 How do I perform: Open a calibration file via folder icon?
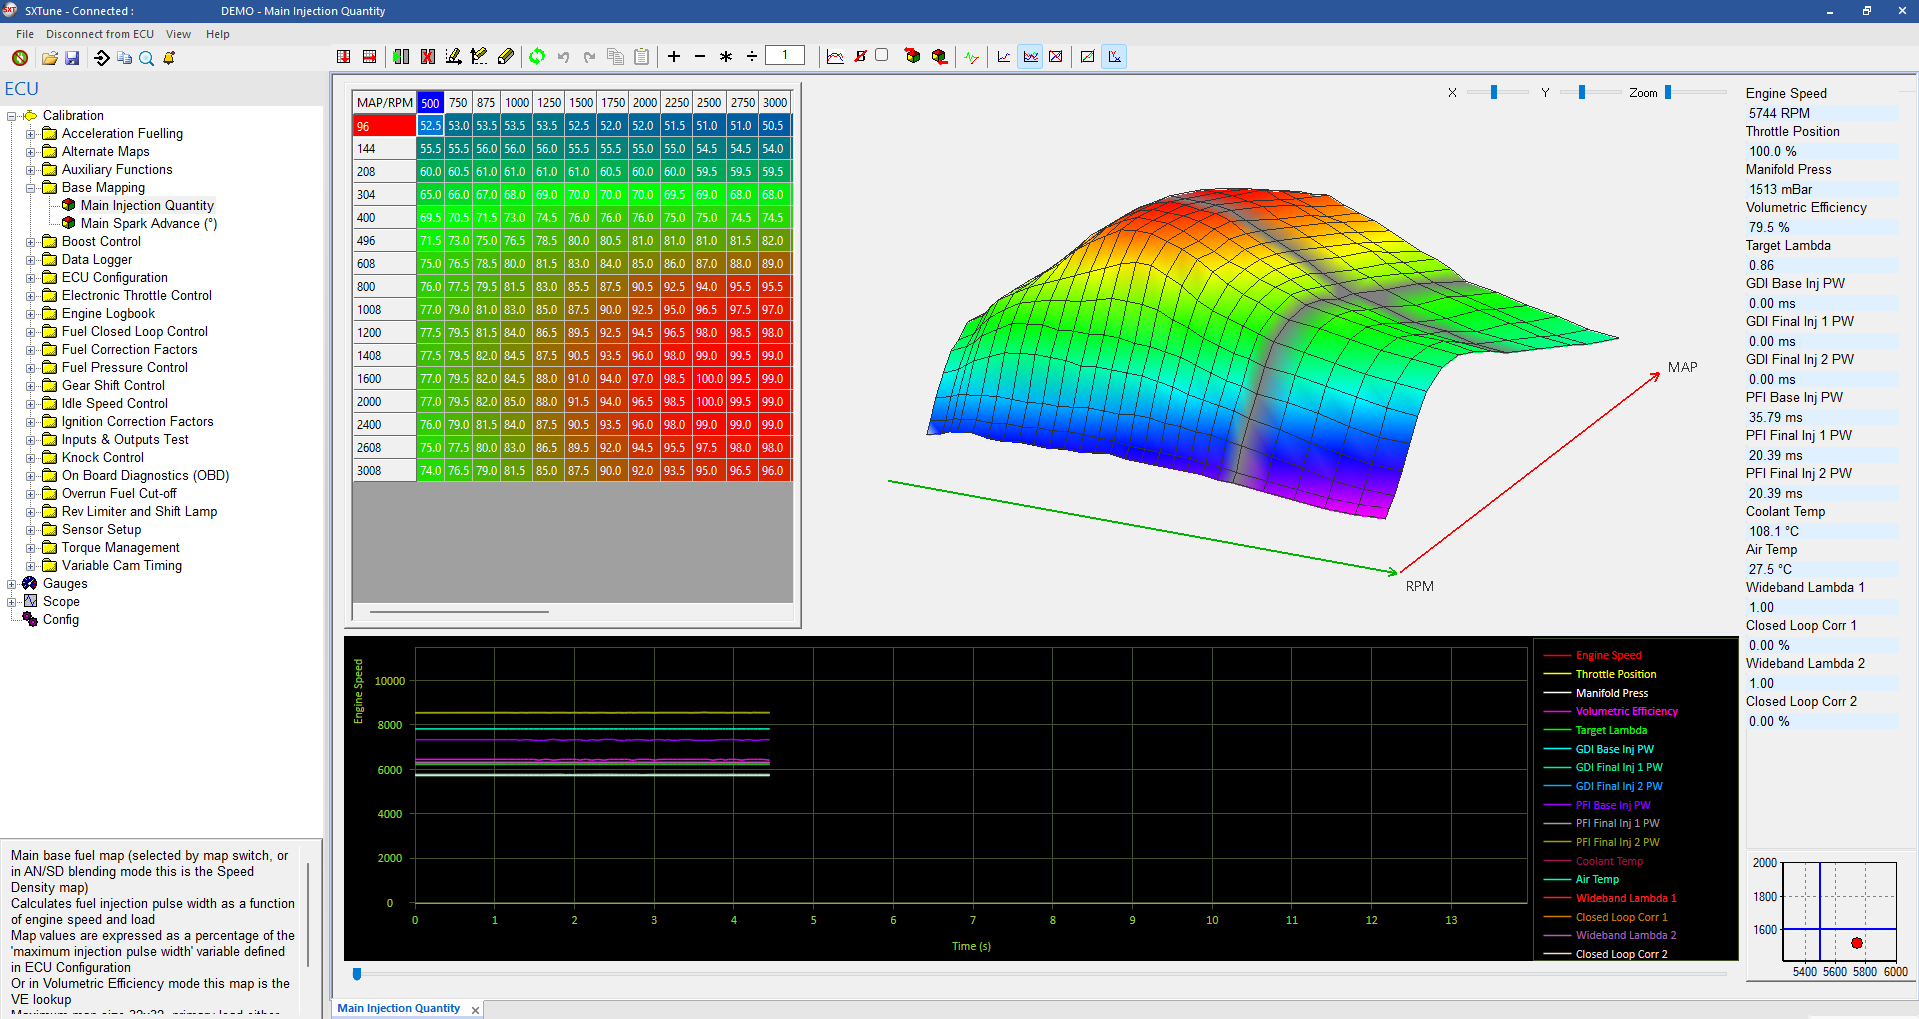point(49,58)
